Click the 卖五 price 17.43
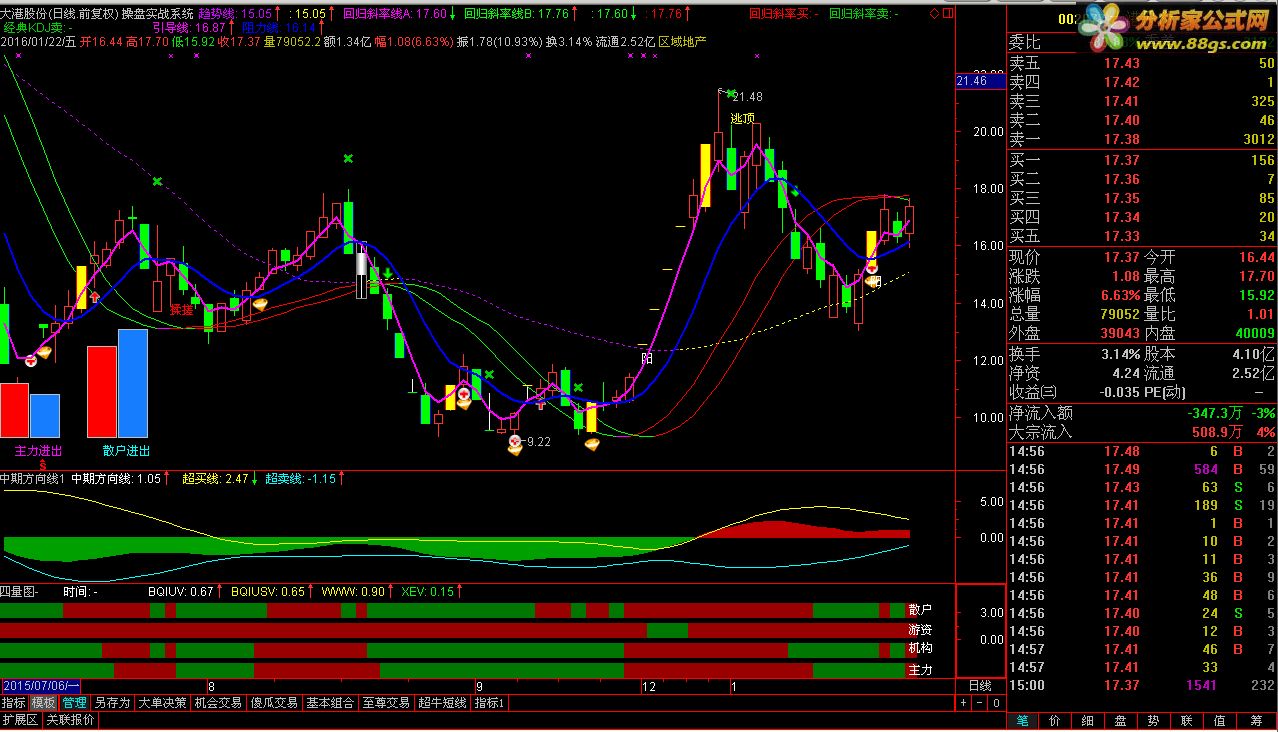 (x=1121, y=63)
